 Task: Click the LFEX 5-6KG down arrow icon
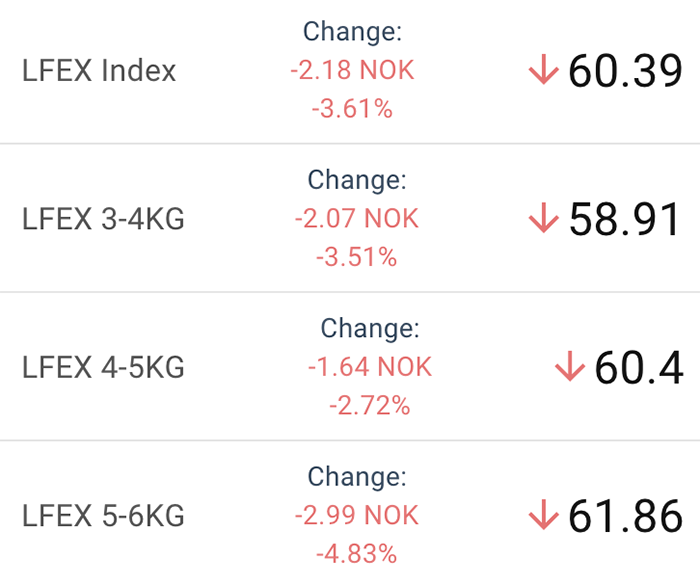click(543, 514)
